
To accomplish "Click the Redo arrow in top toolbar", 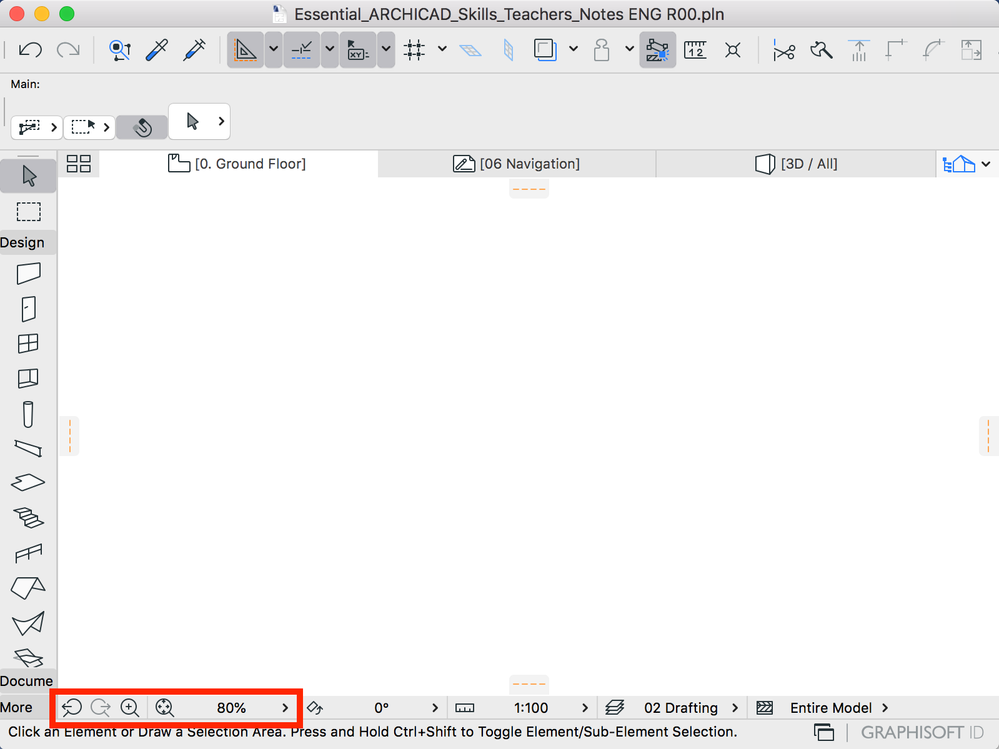I will click(68, 50).
